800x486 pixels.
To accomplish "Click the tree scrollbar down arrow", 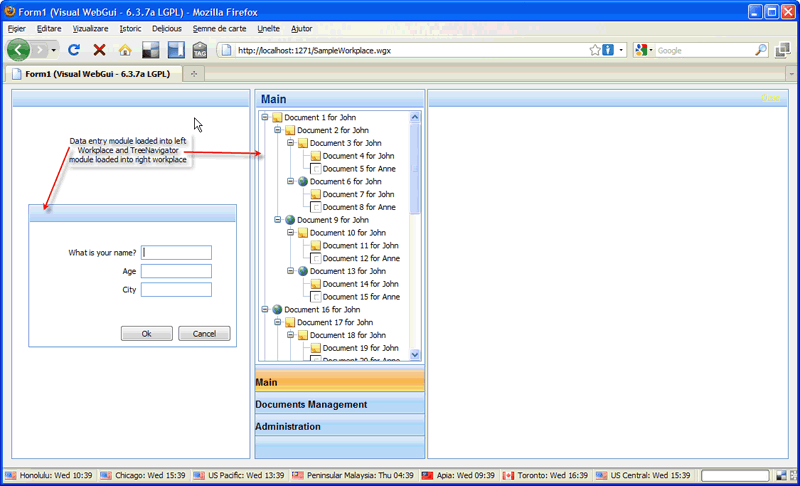I will 415,354.
